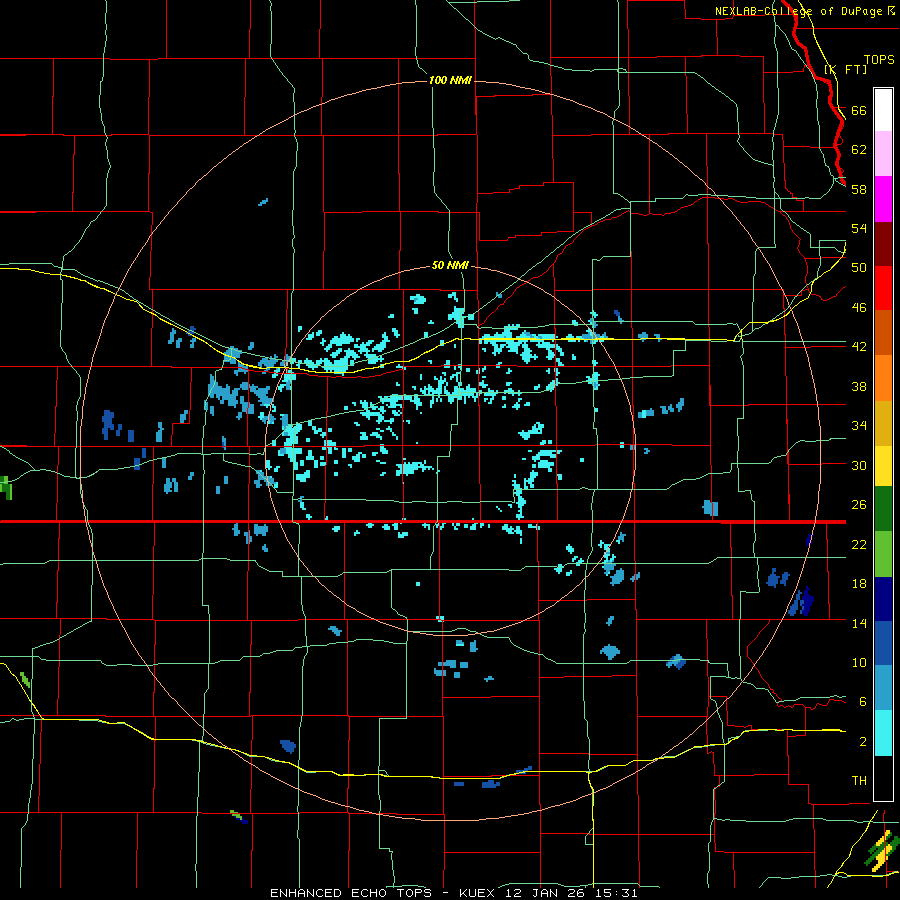Click the 12 JAN 26 date stamp
This screenshot has width=900, height=900.
(548, 893)
